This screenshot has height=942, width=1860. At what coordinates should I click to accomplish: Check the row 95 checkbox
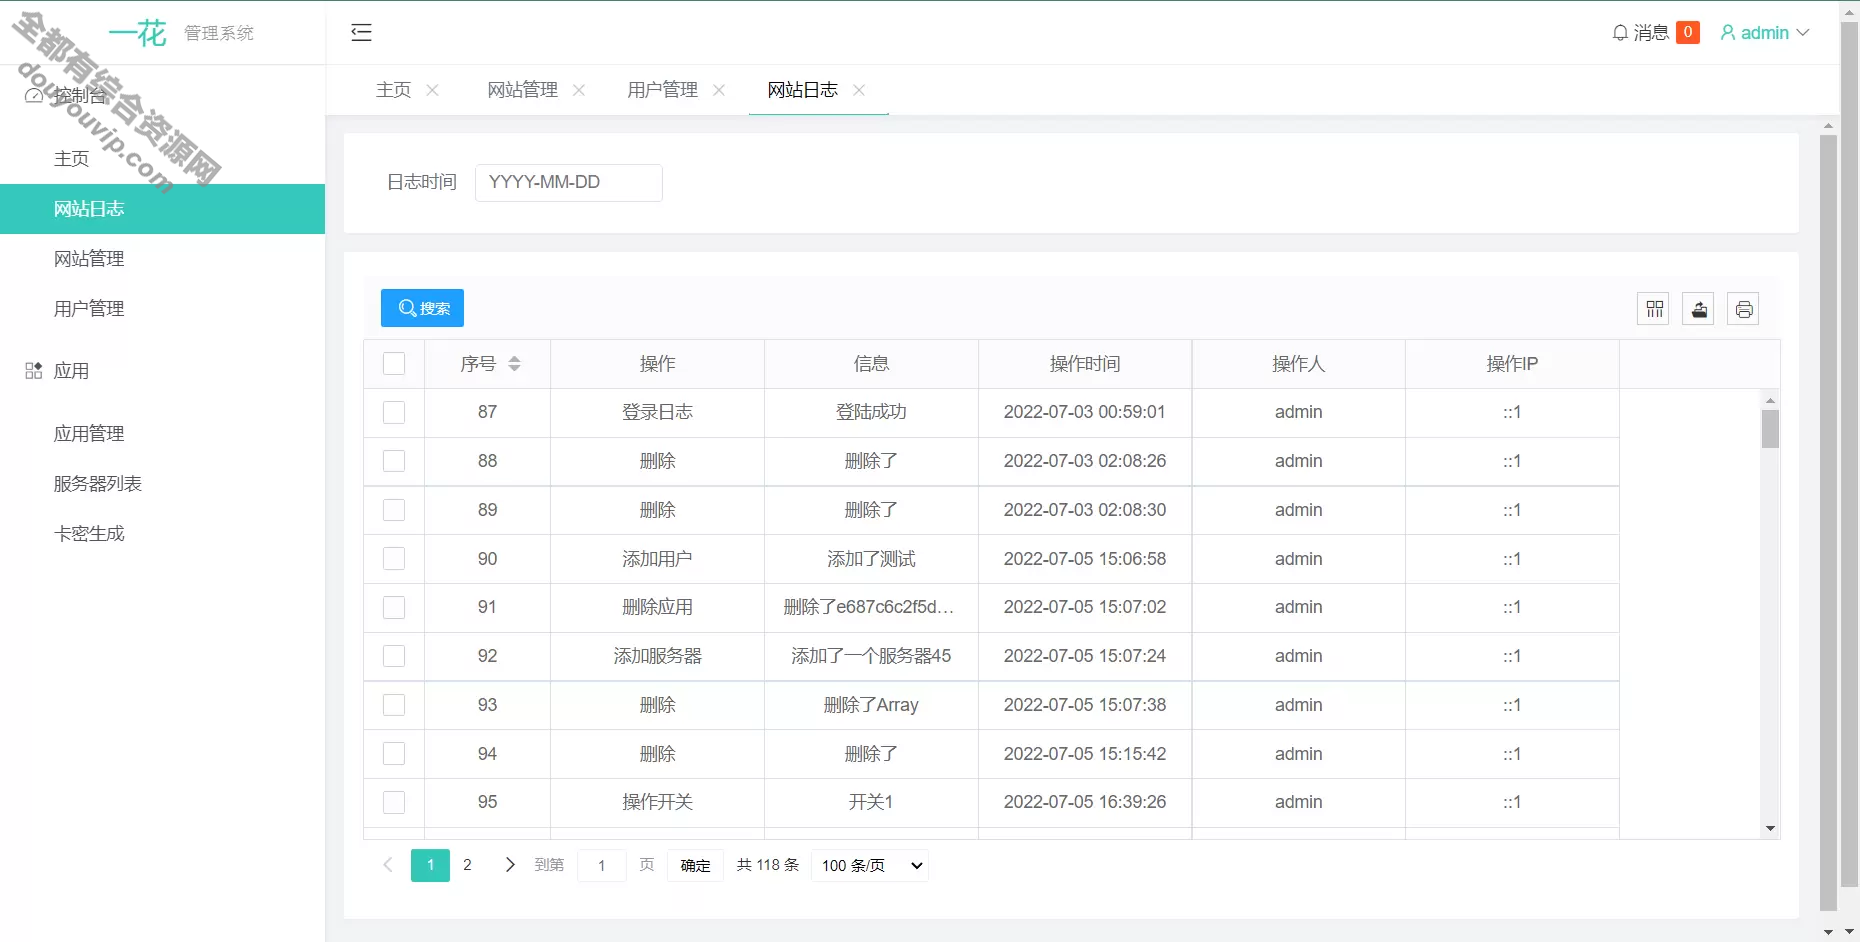coord(394,803)
